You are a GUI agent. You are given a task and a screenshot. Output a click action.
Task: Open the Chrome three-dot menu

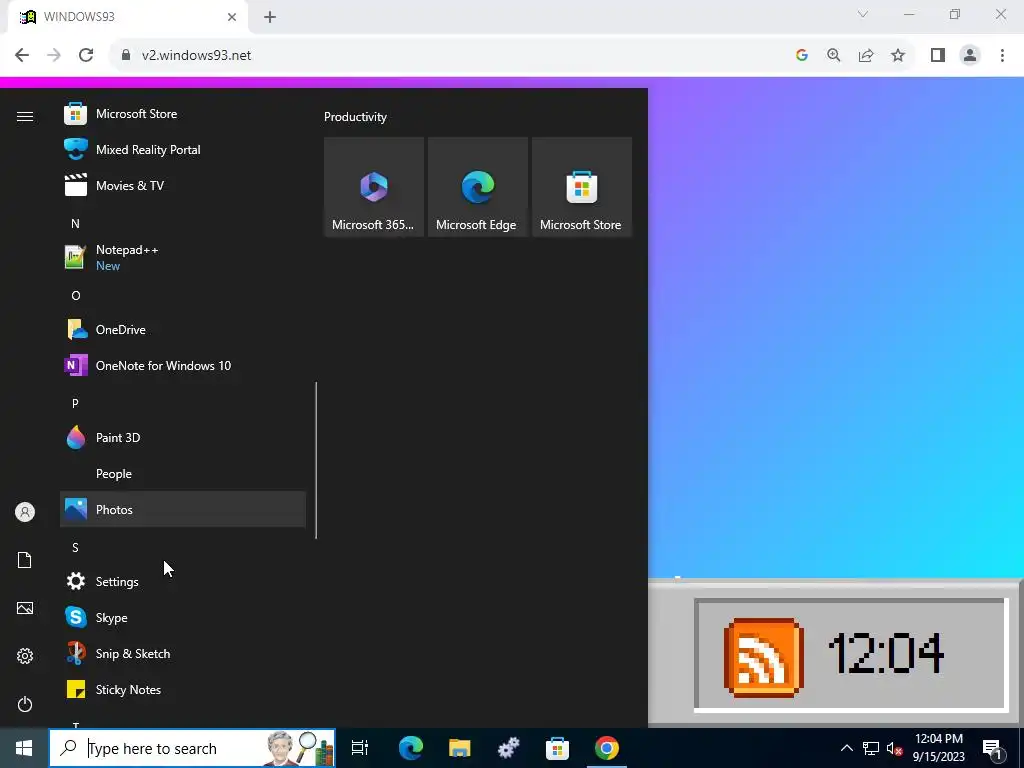coord(1002,55)
